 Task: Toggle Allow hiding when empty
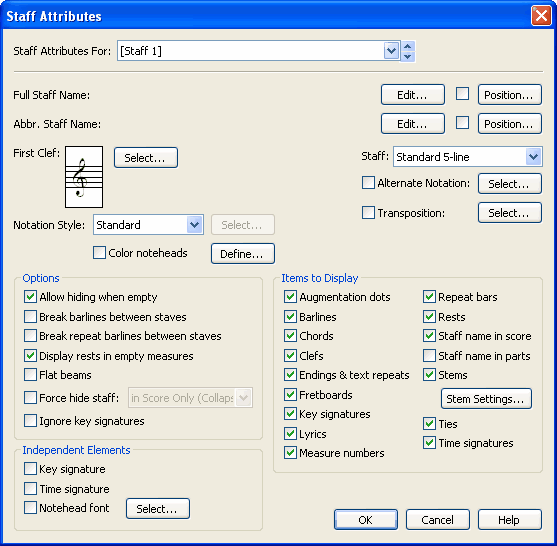[x=31, y=297]
